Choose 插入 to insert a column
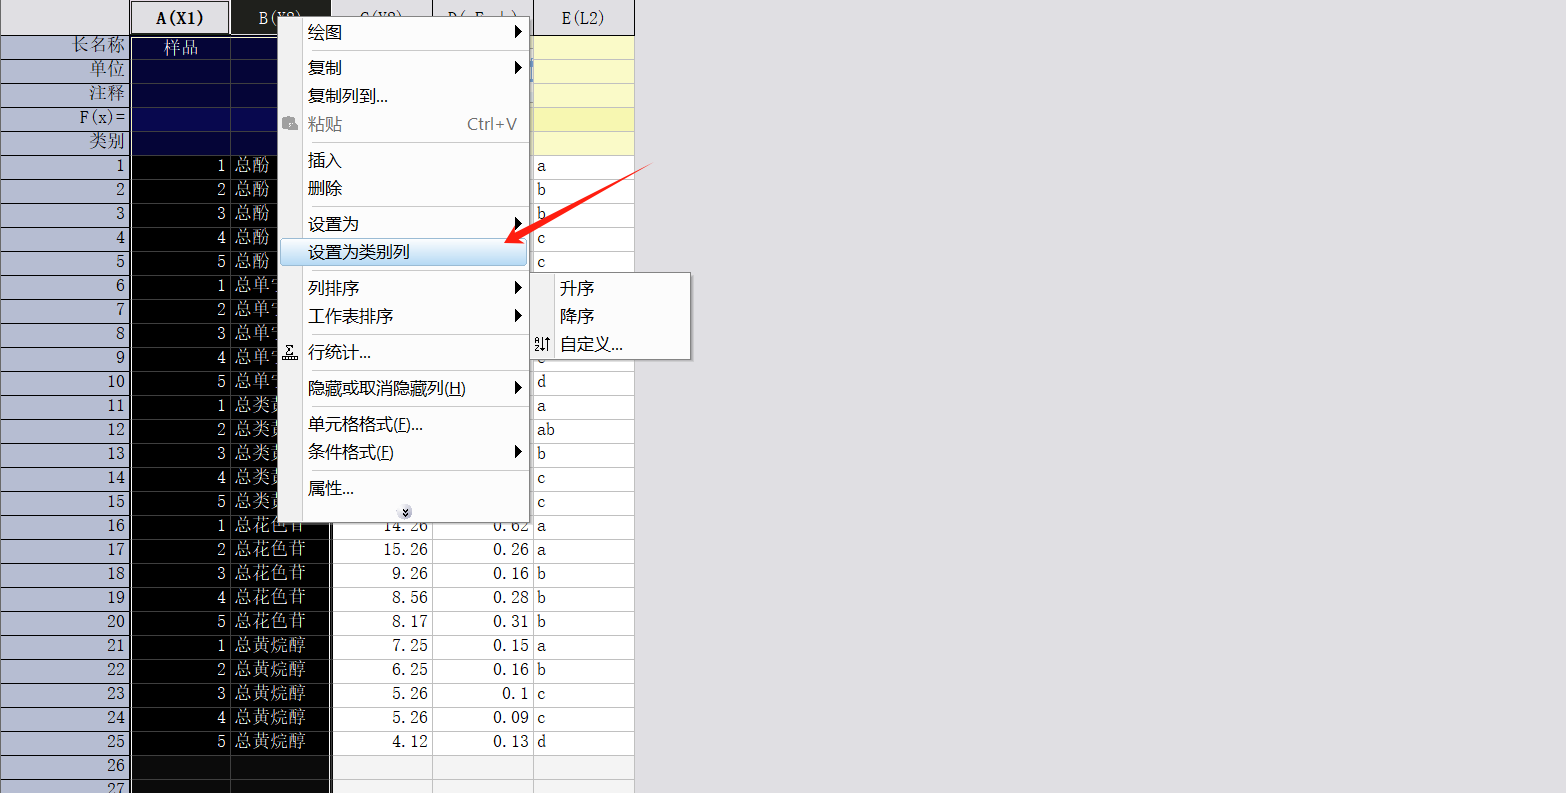The image size is (1566, 793). click(x=325, y=160)
